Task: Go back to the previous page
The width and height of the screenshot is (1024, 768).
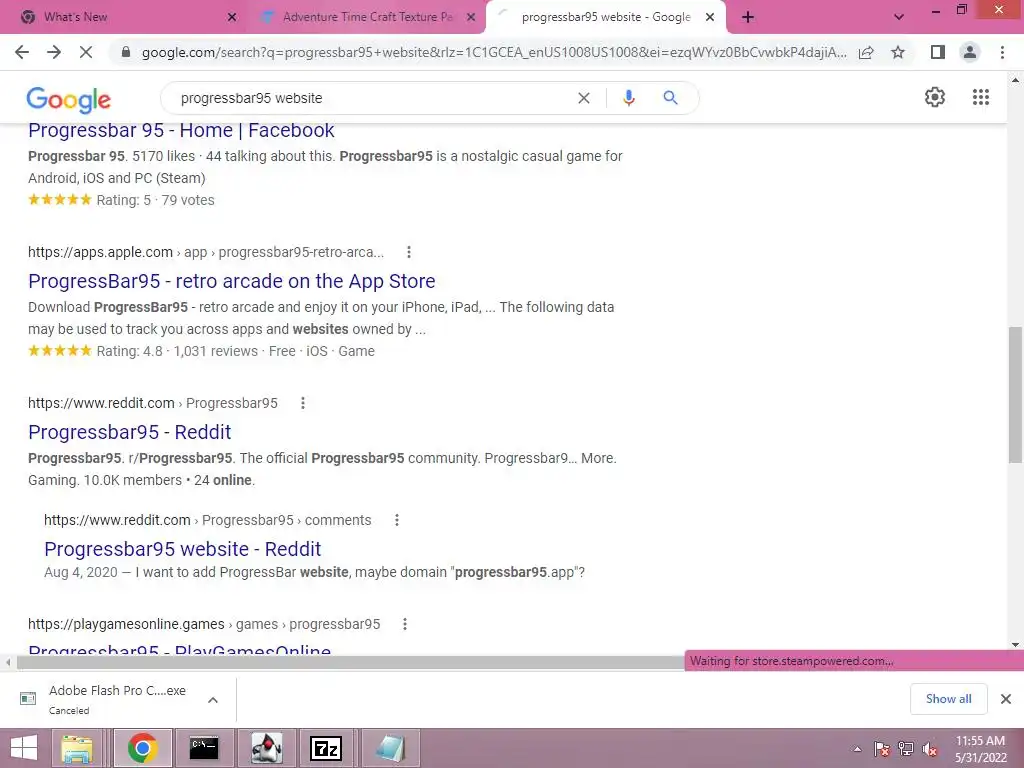Action: click(22, 52)
